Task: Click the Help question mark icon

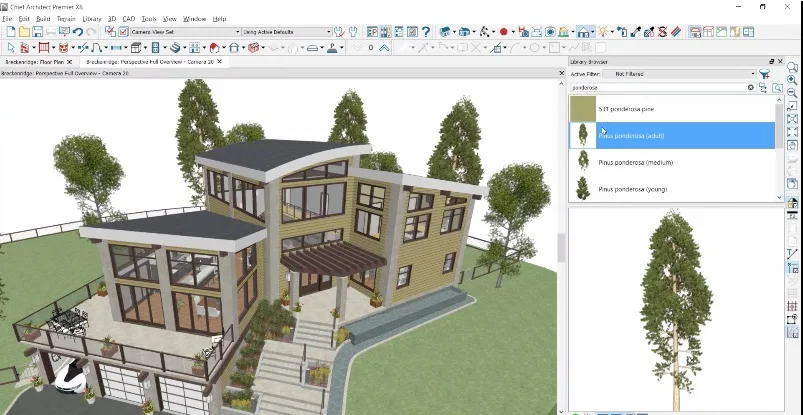Action: coord(426,32)
